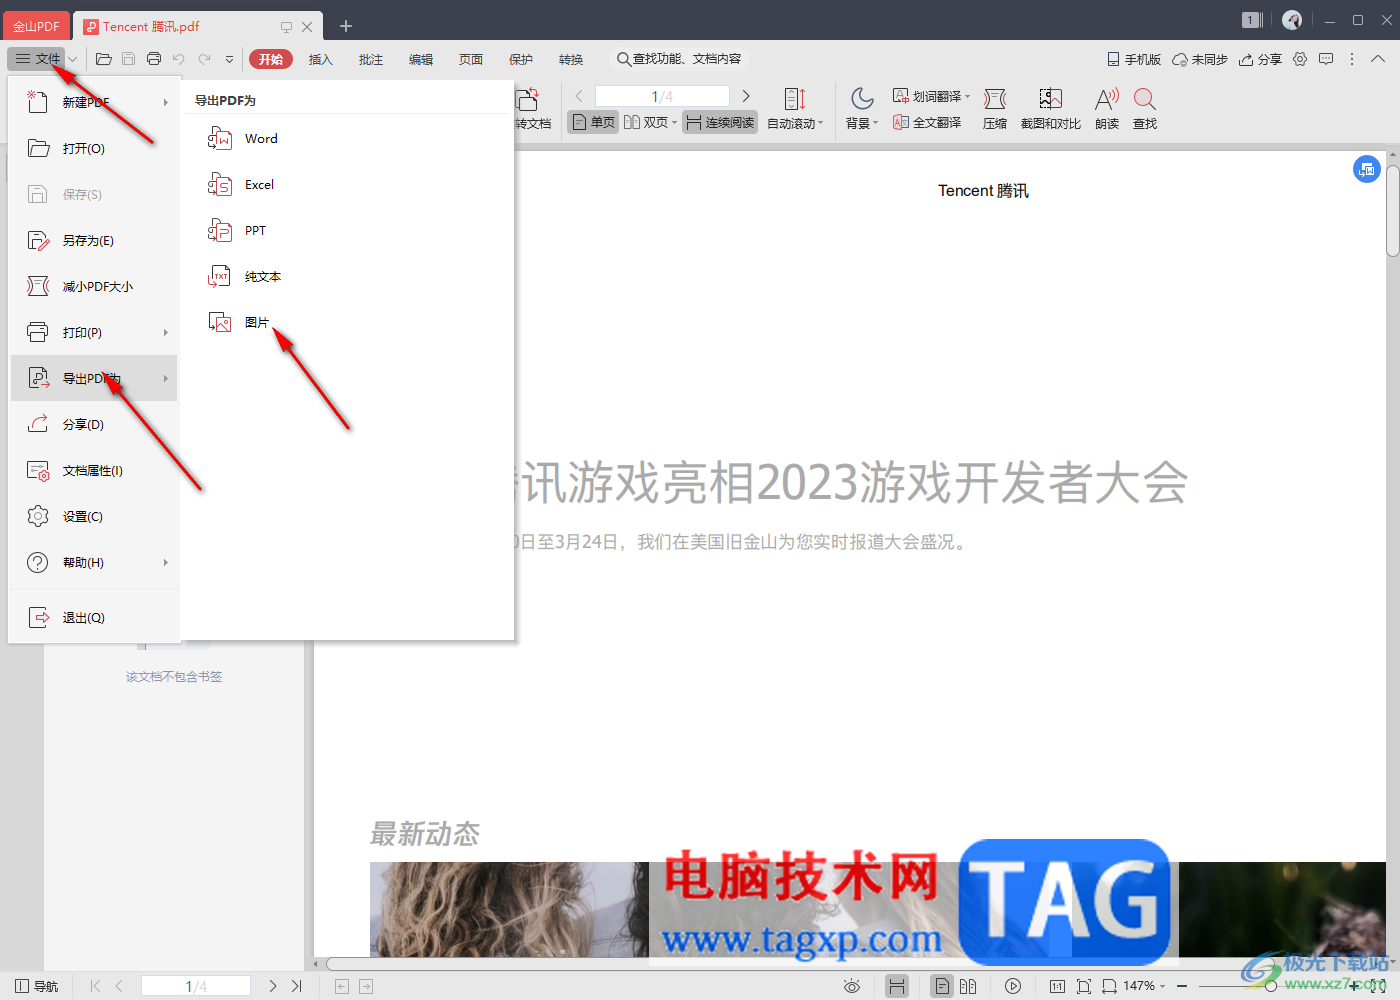1400x1000 pixels.
Task: Collapse the ribbon with the up chevron
Action: coord(1378,59)
